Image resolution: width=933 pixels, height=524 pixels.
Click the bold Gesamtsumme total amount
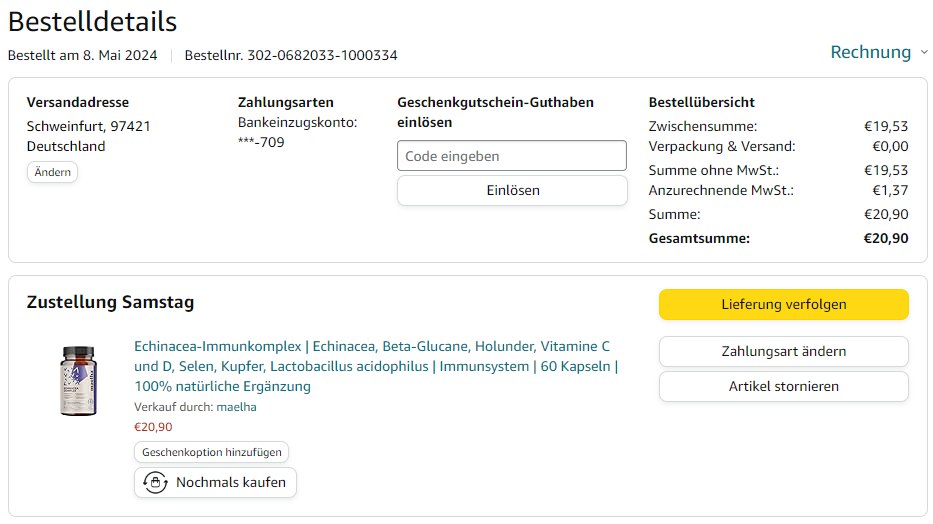point(886,238)
